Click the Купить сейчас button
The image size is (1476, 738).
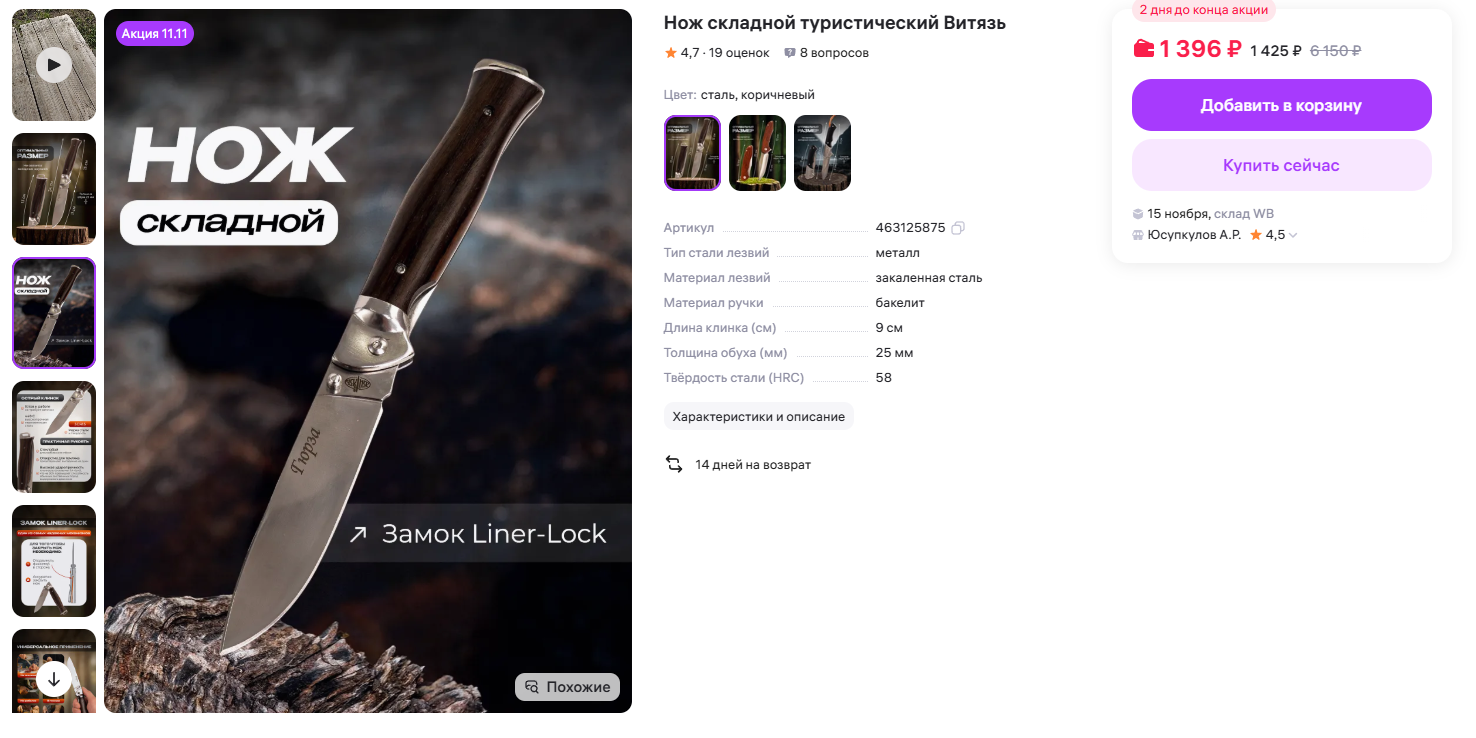(x=1282, y=165)
